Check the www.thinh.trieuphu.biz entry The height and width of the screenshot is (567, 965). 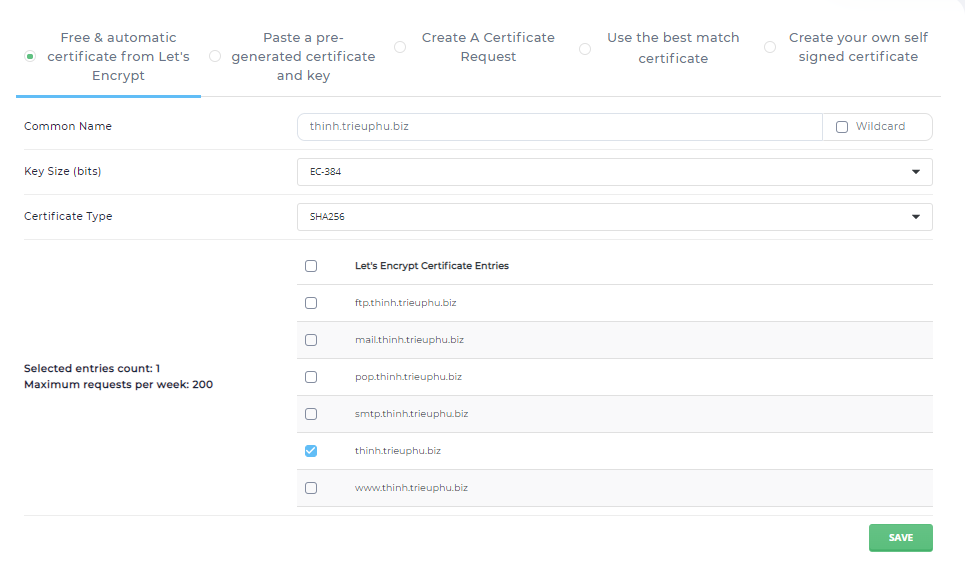click(x=311, y=488)
